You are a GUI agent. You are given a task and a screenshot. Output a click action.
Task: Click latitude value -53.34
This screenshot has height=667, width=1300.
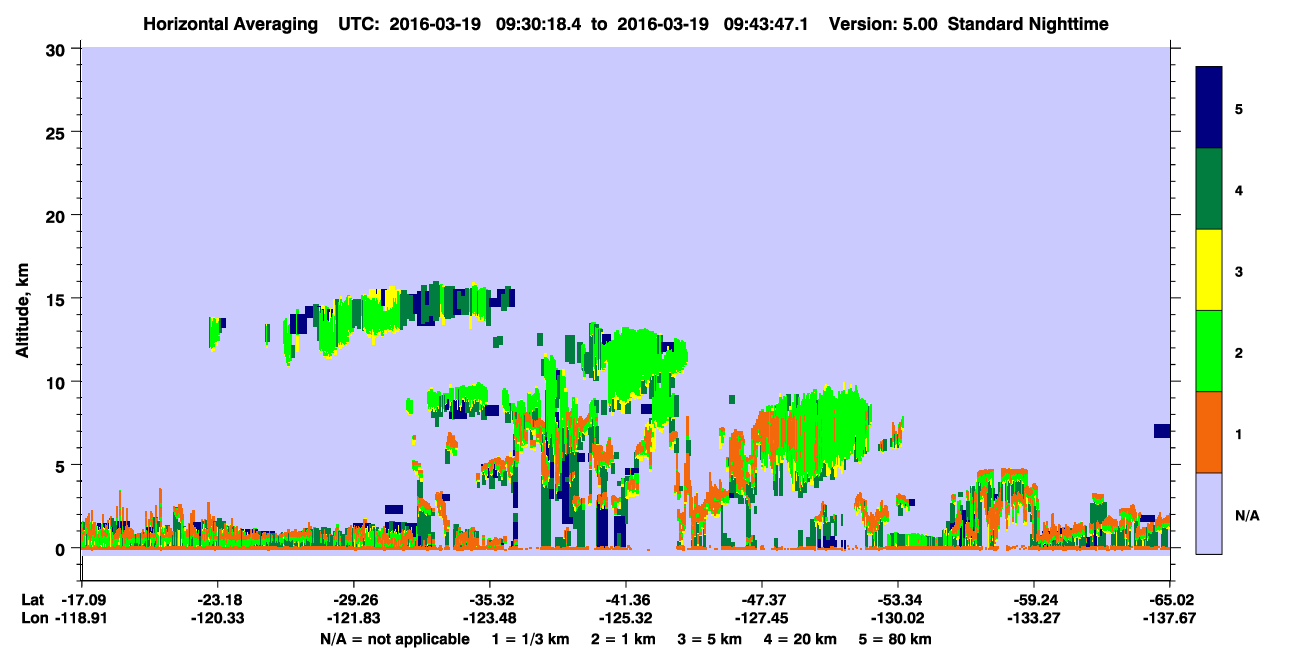click(x=897, y=600)
